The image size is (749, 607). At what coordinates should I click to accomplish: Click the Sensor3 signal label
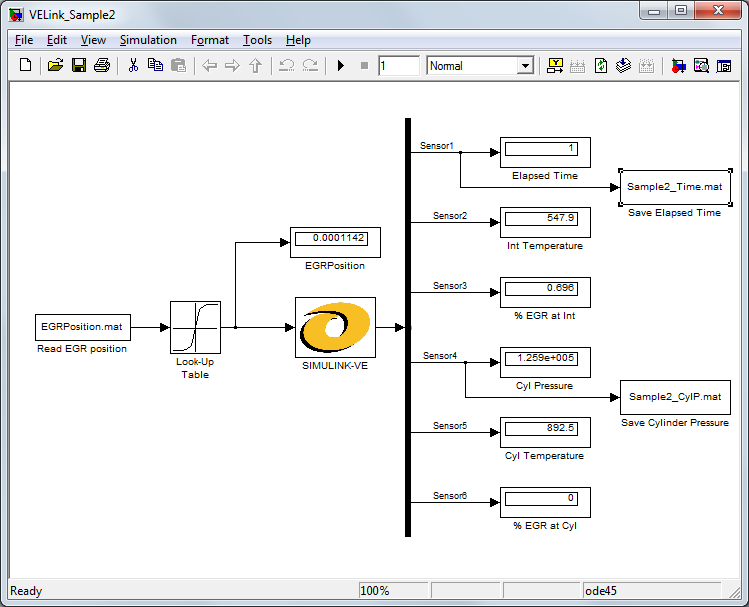450,286
